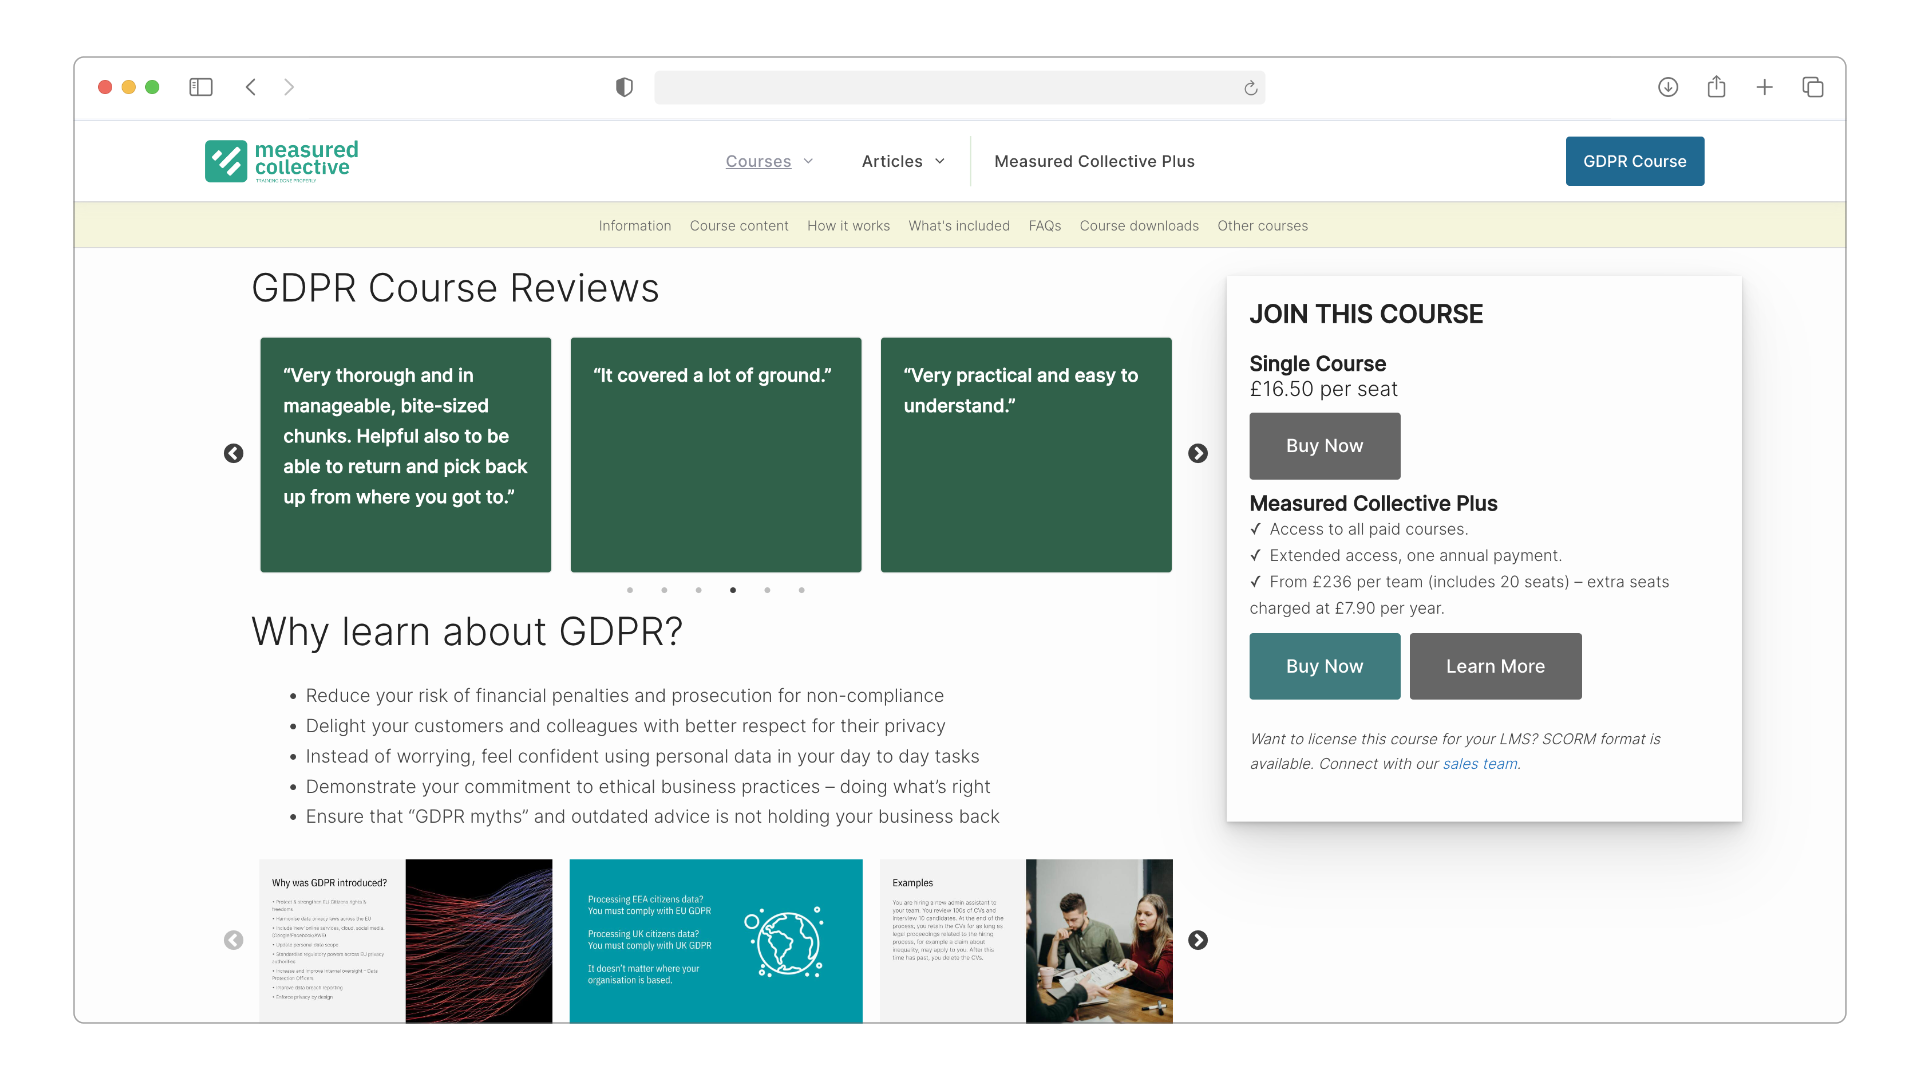Expand the Courses dropdown menu

(769, 161)
